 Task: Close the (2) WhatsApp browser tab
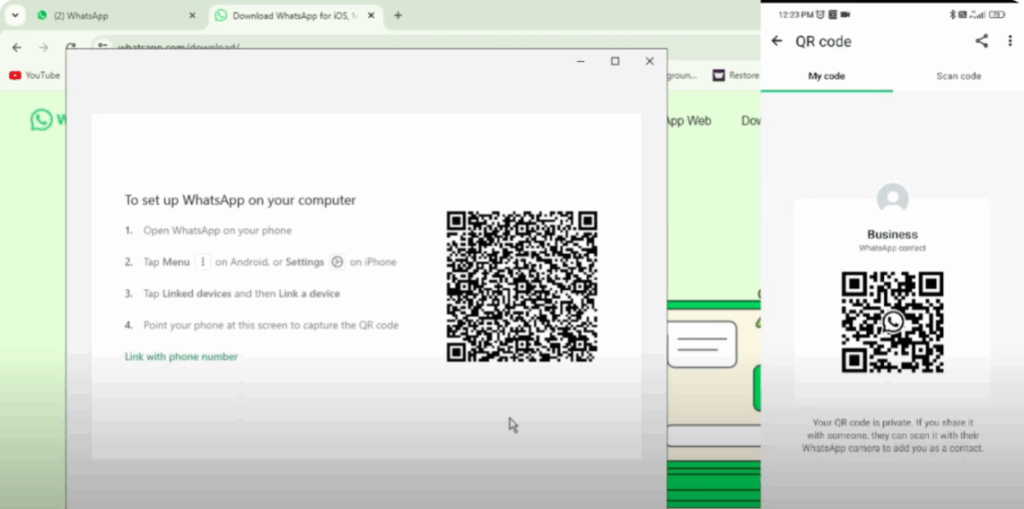click(192, 16)
